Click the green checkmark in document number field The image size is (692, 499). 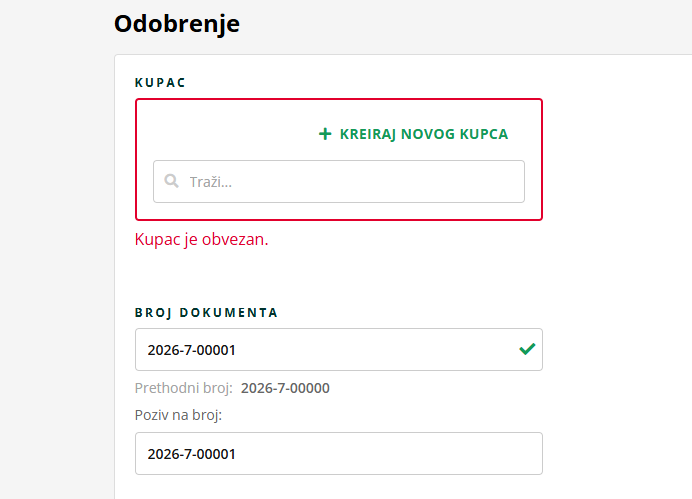point(527,349)
